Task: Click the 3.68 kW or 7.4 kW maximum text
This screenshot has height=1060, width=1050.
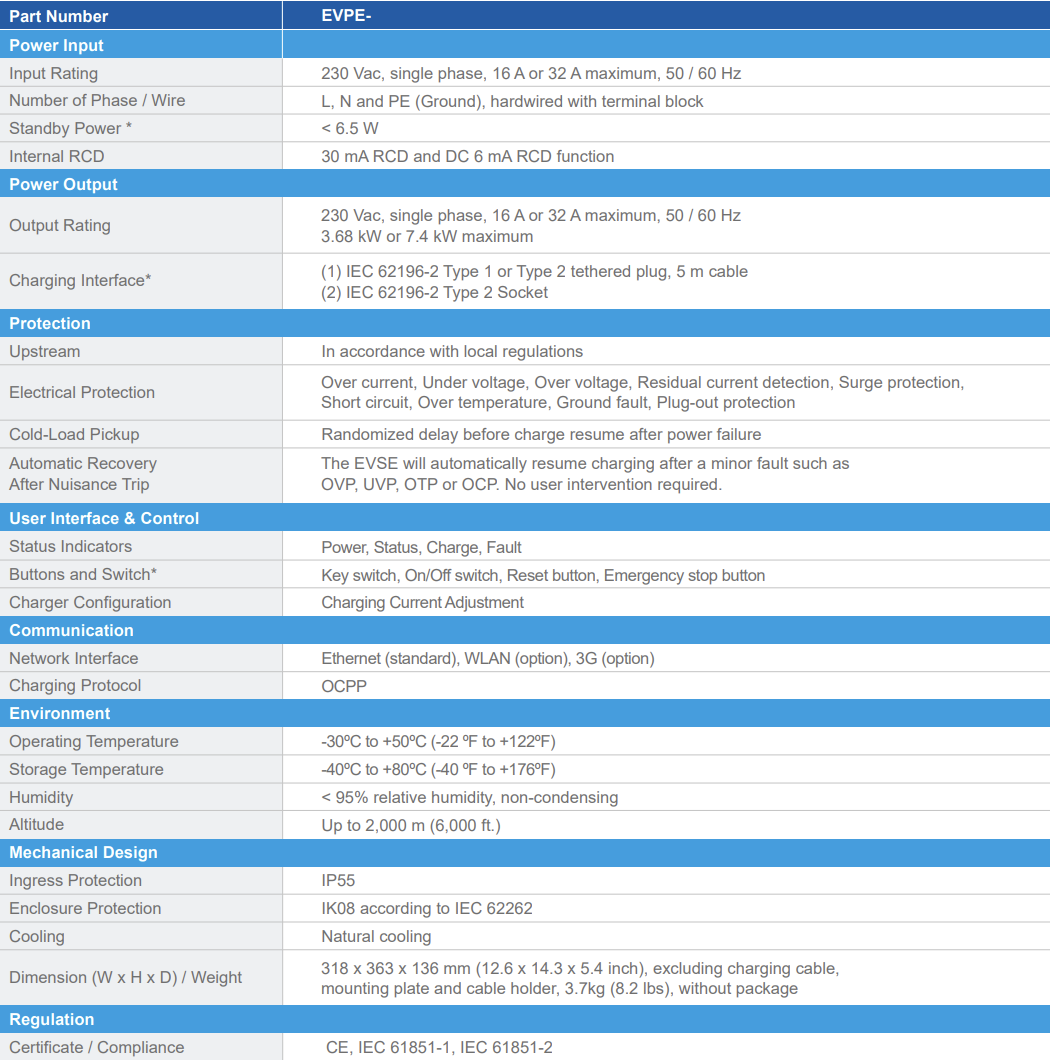Action: (427, 237)
